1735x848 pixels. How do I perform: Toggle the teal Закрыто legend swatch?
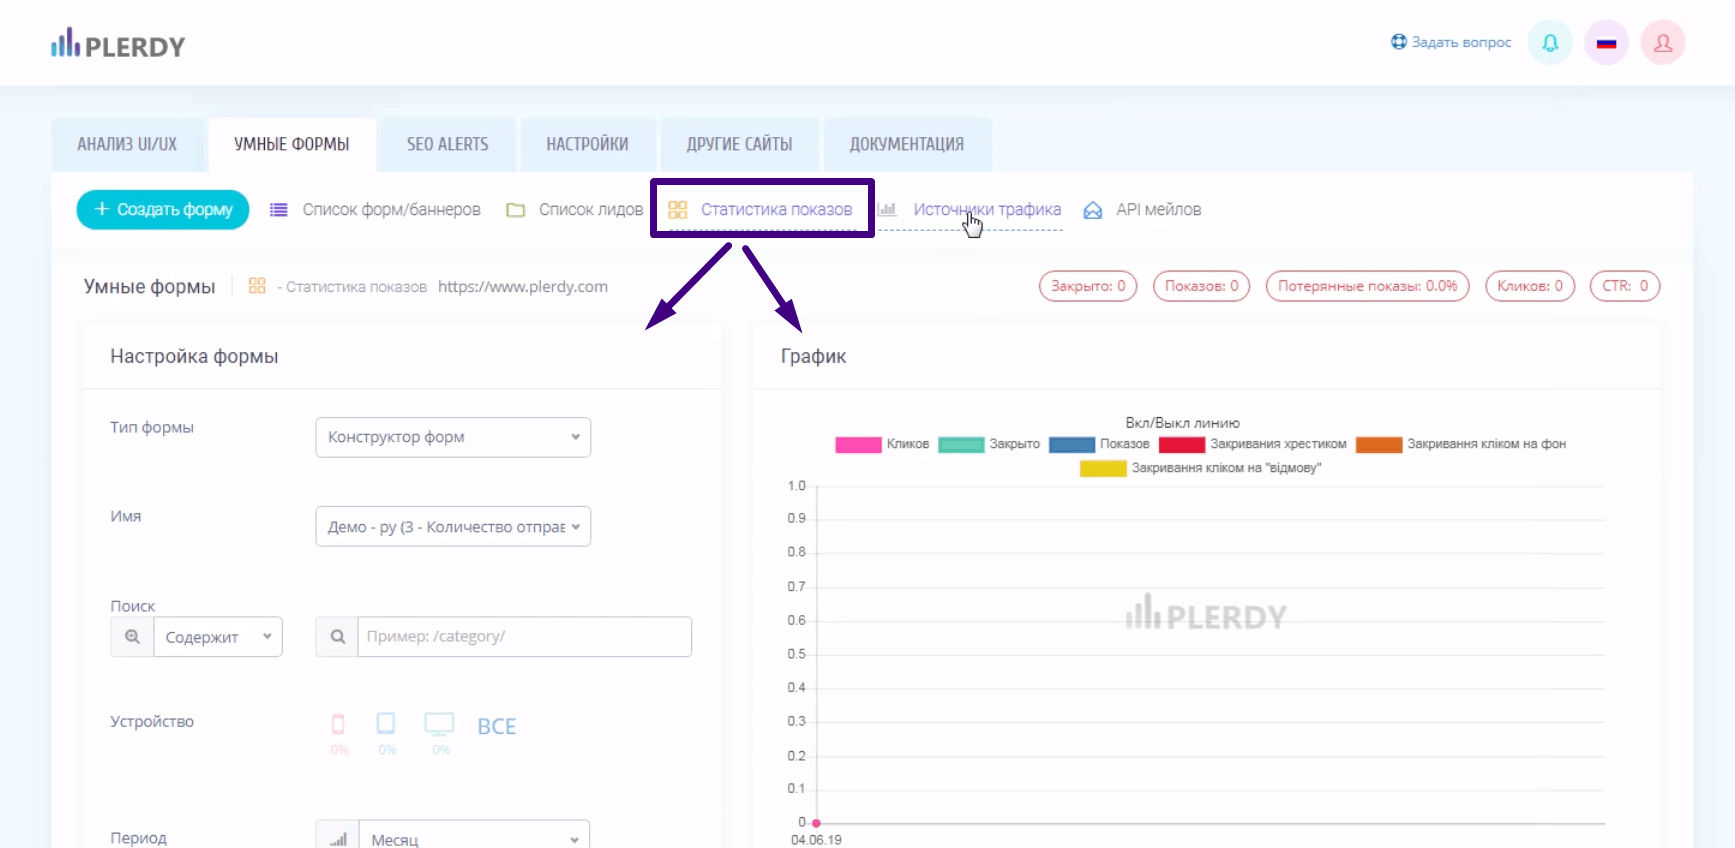click(962, 445)
